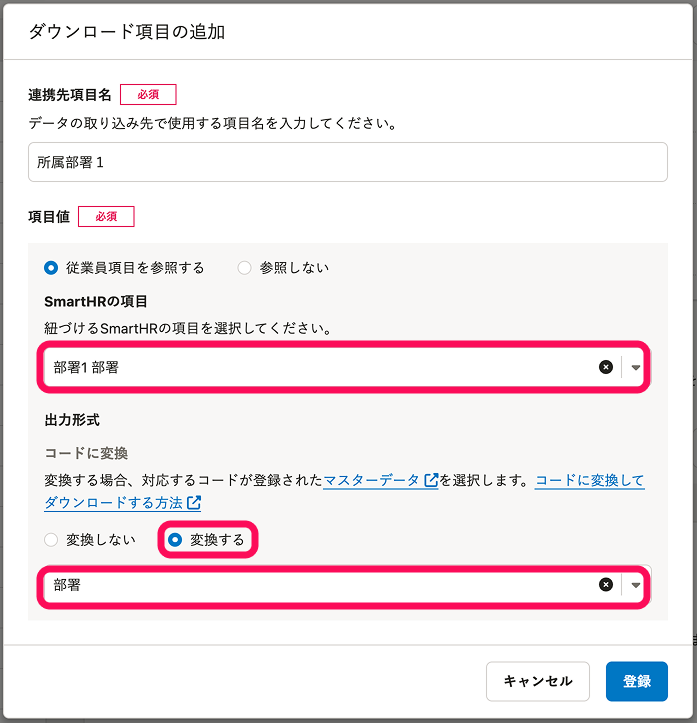The height and width of the screenshot is (723, 697).
Task: Focus the 連携先項目名 text field
Action: (x=347, y=162)
